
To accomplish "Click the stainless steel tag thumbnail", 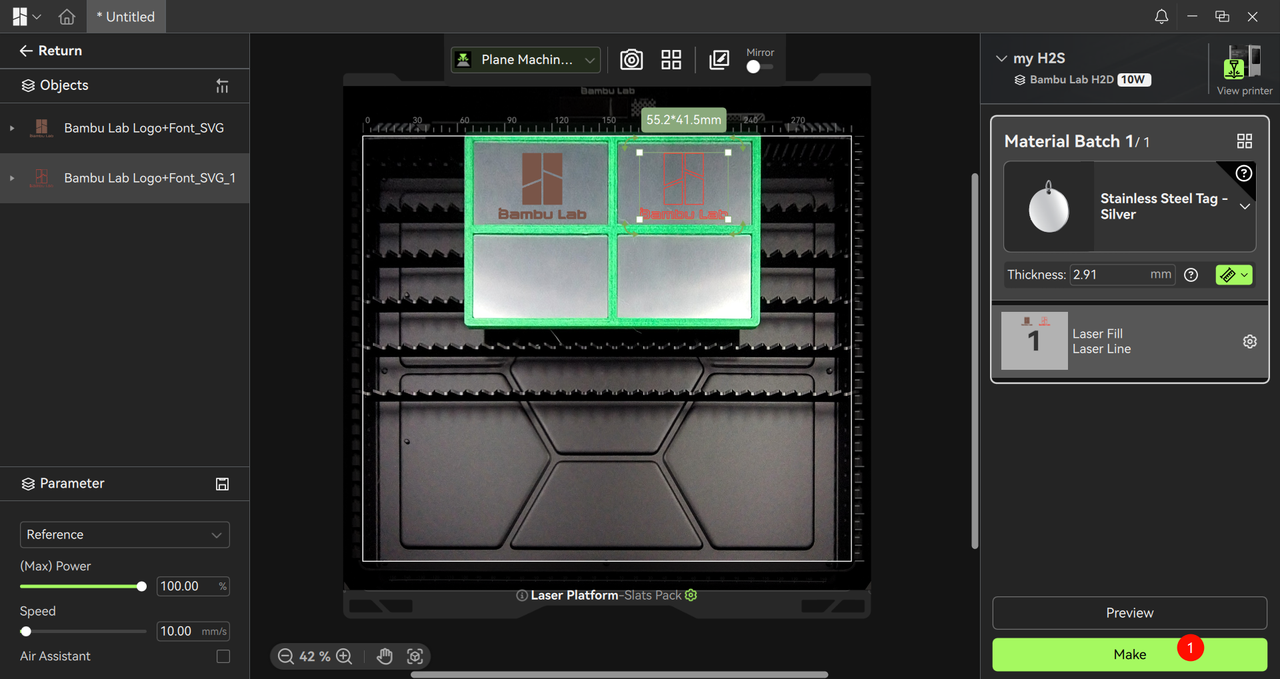I will [x=1049, y=207].
